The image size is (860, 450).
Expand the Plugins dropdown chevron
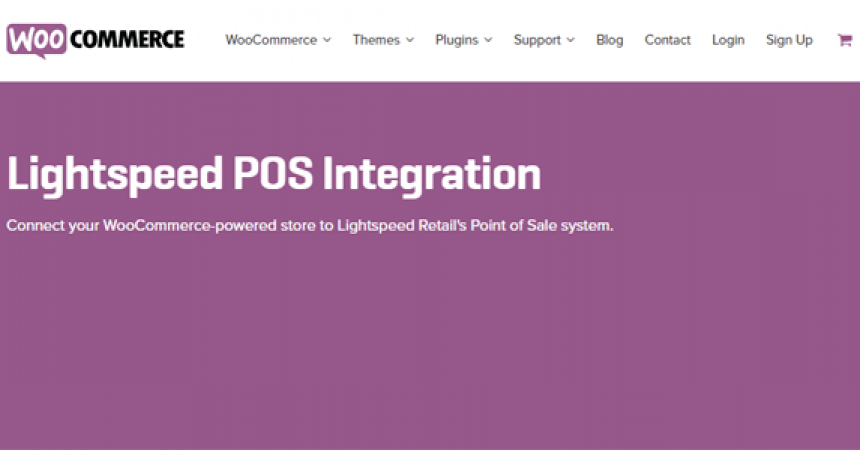tap(488, 40)
